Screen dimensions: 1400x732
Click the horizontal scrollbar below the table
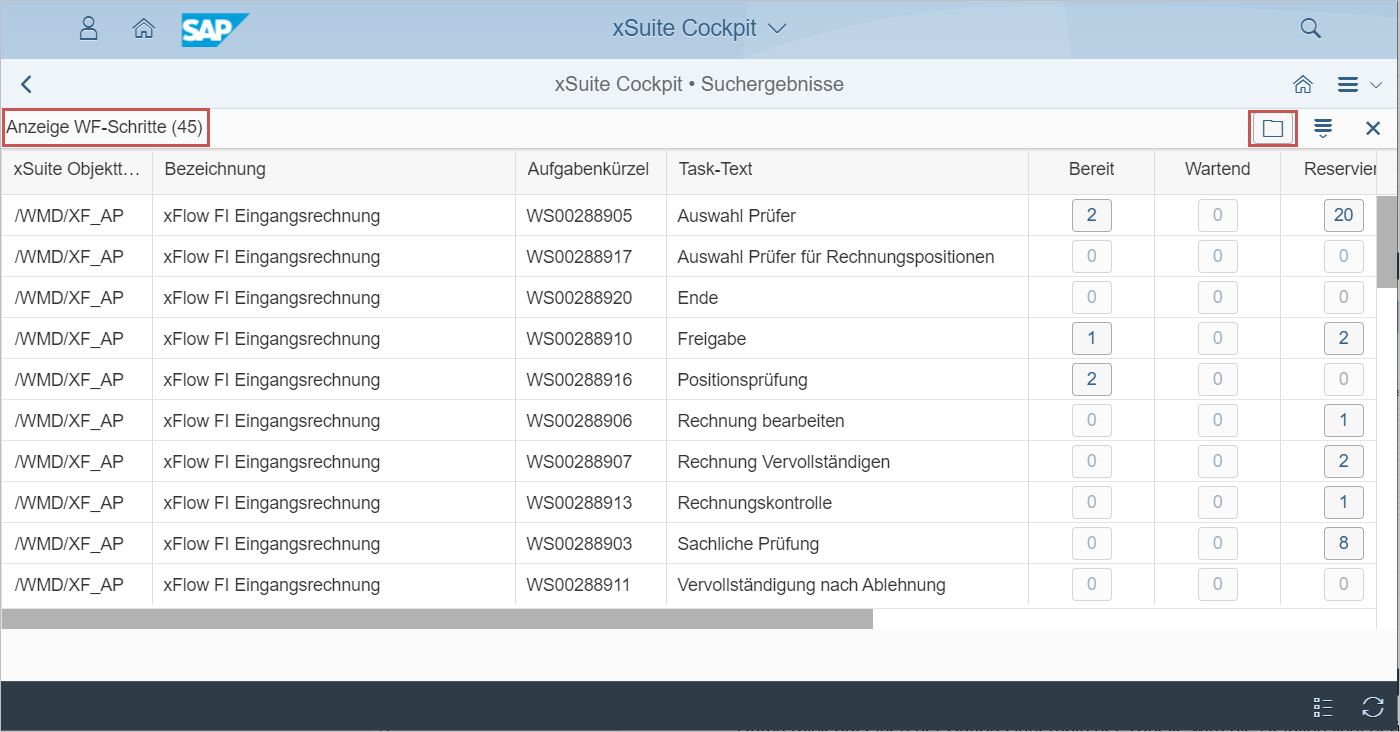coord(437,619)
